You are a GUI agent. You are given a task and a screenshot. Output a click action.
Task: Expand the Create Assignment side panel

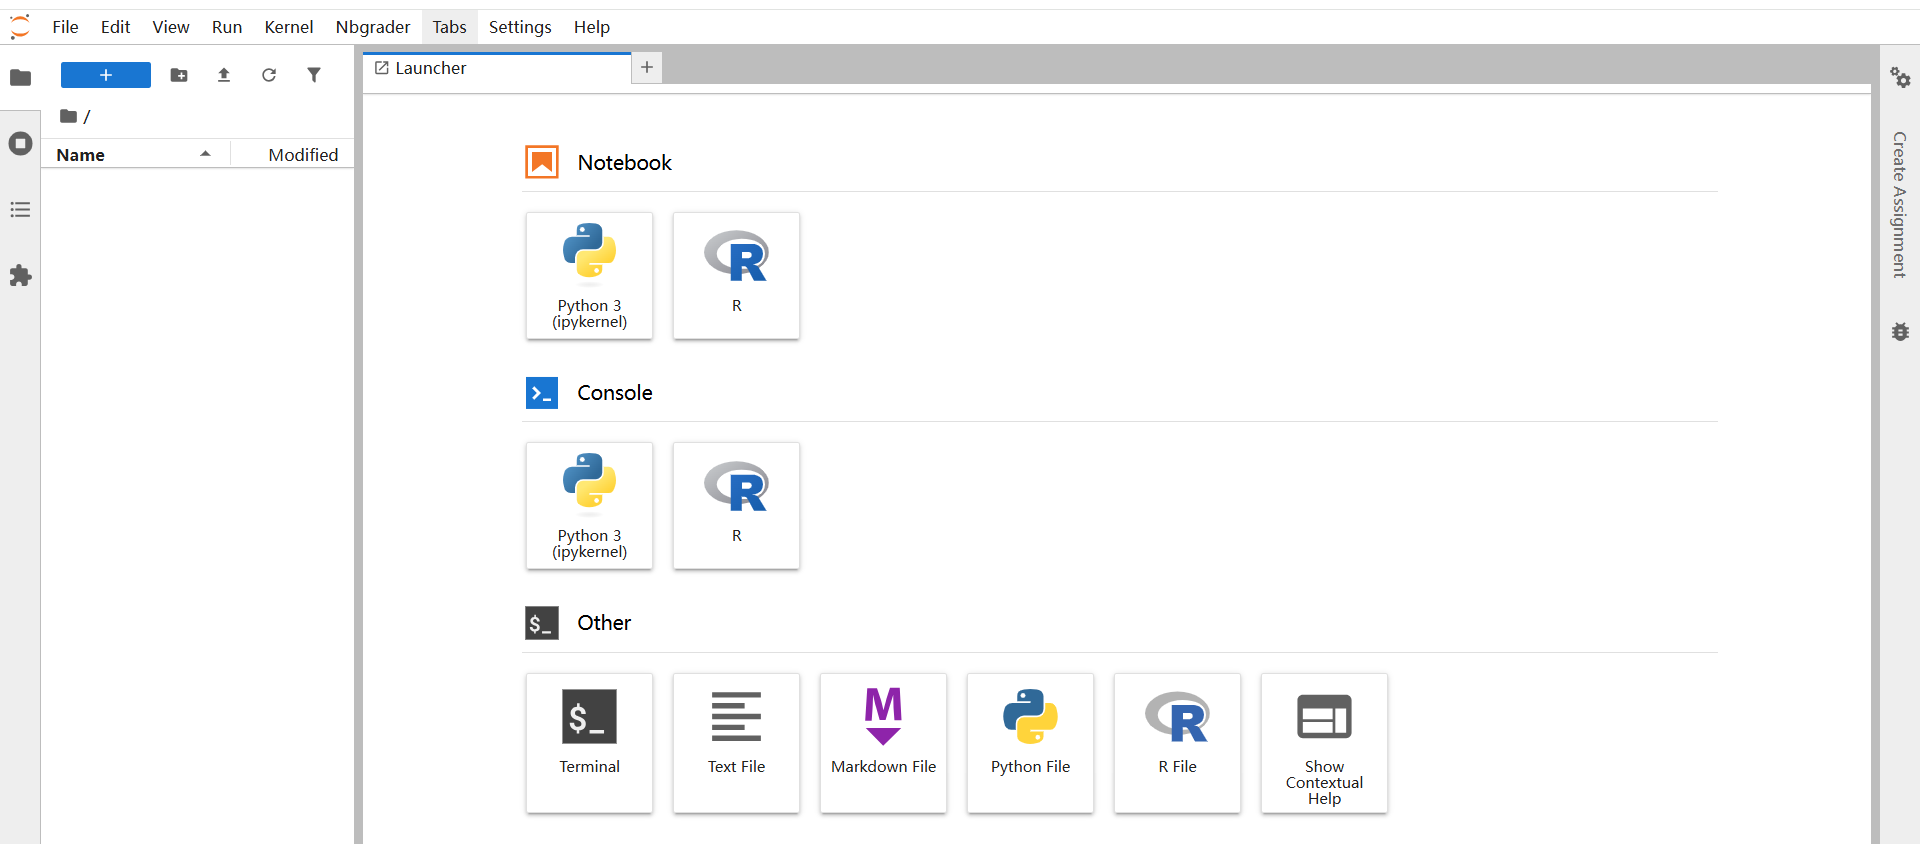coord(1899,205)
